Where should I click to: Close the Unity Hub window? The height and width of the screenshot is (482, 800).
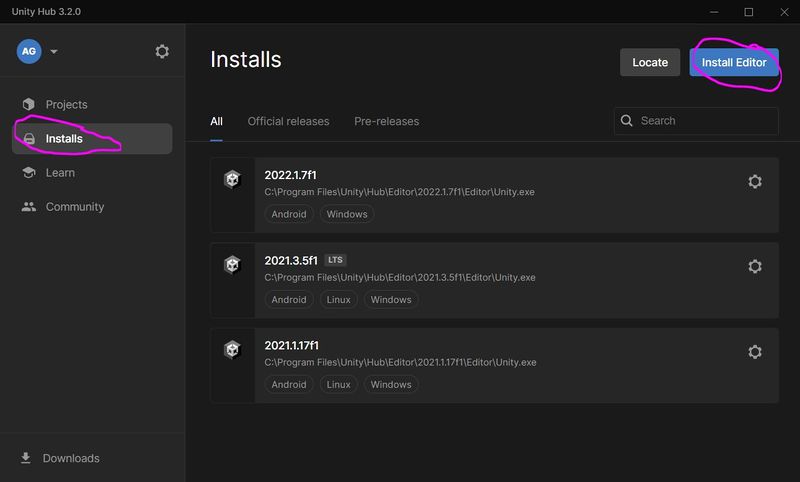click(784, 12)
